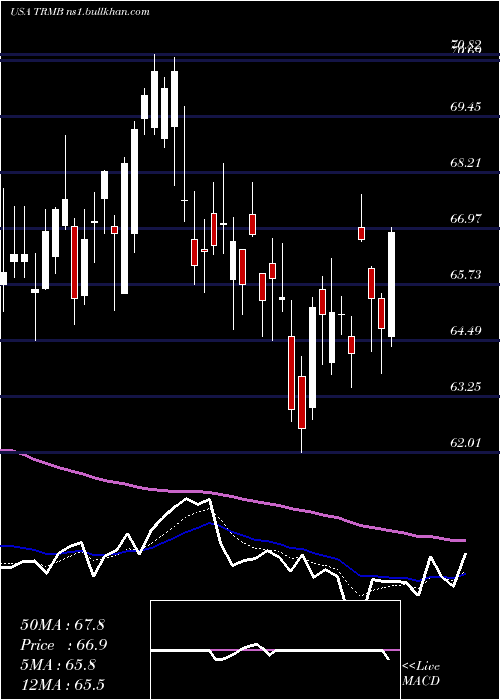The height and width of the screenshot is (700, 500).
Task: Click the 68.21 price level label
Action: [x=466, y=162]
